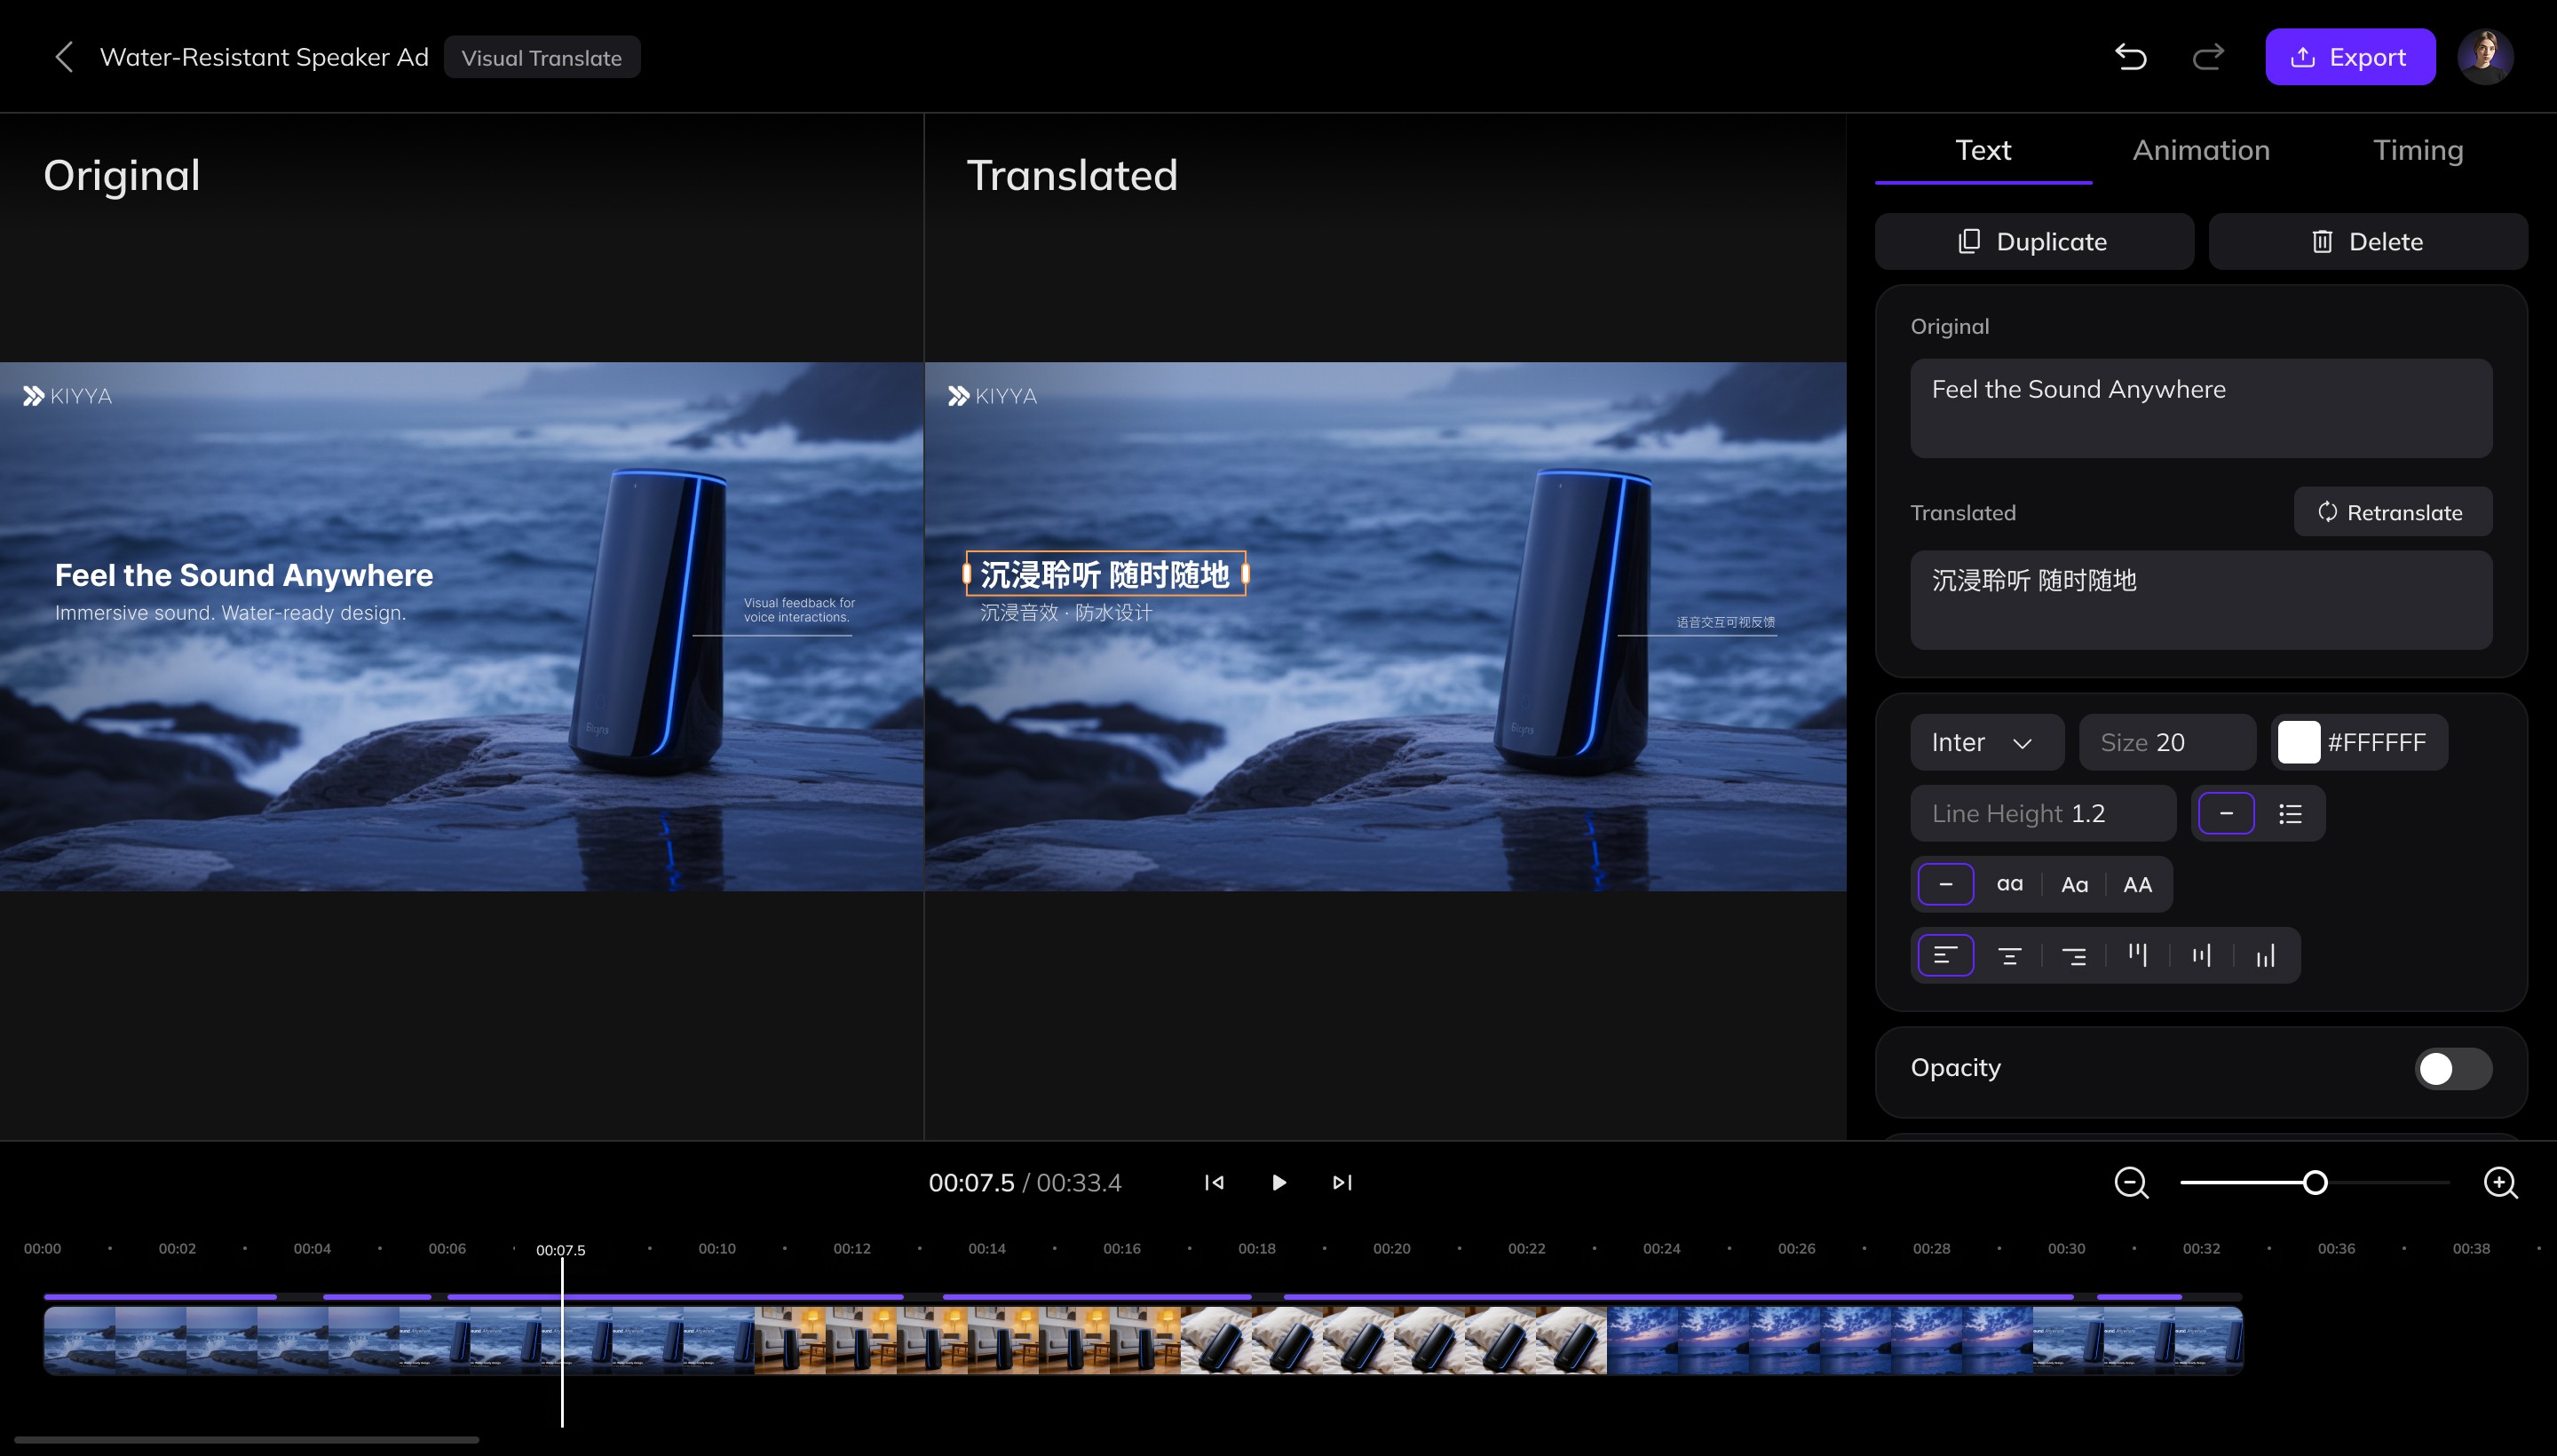
Task: Zoom out the timeline with the magnifier
Action: pos(2130,1183)
